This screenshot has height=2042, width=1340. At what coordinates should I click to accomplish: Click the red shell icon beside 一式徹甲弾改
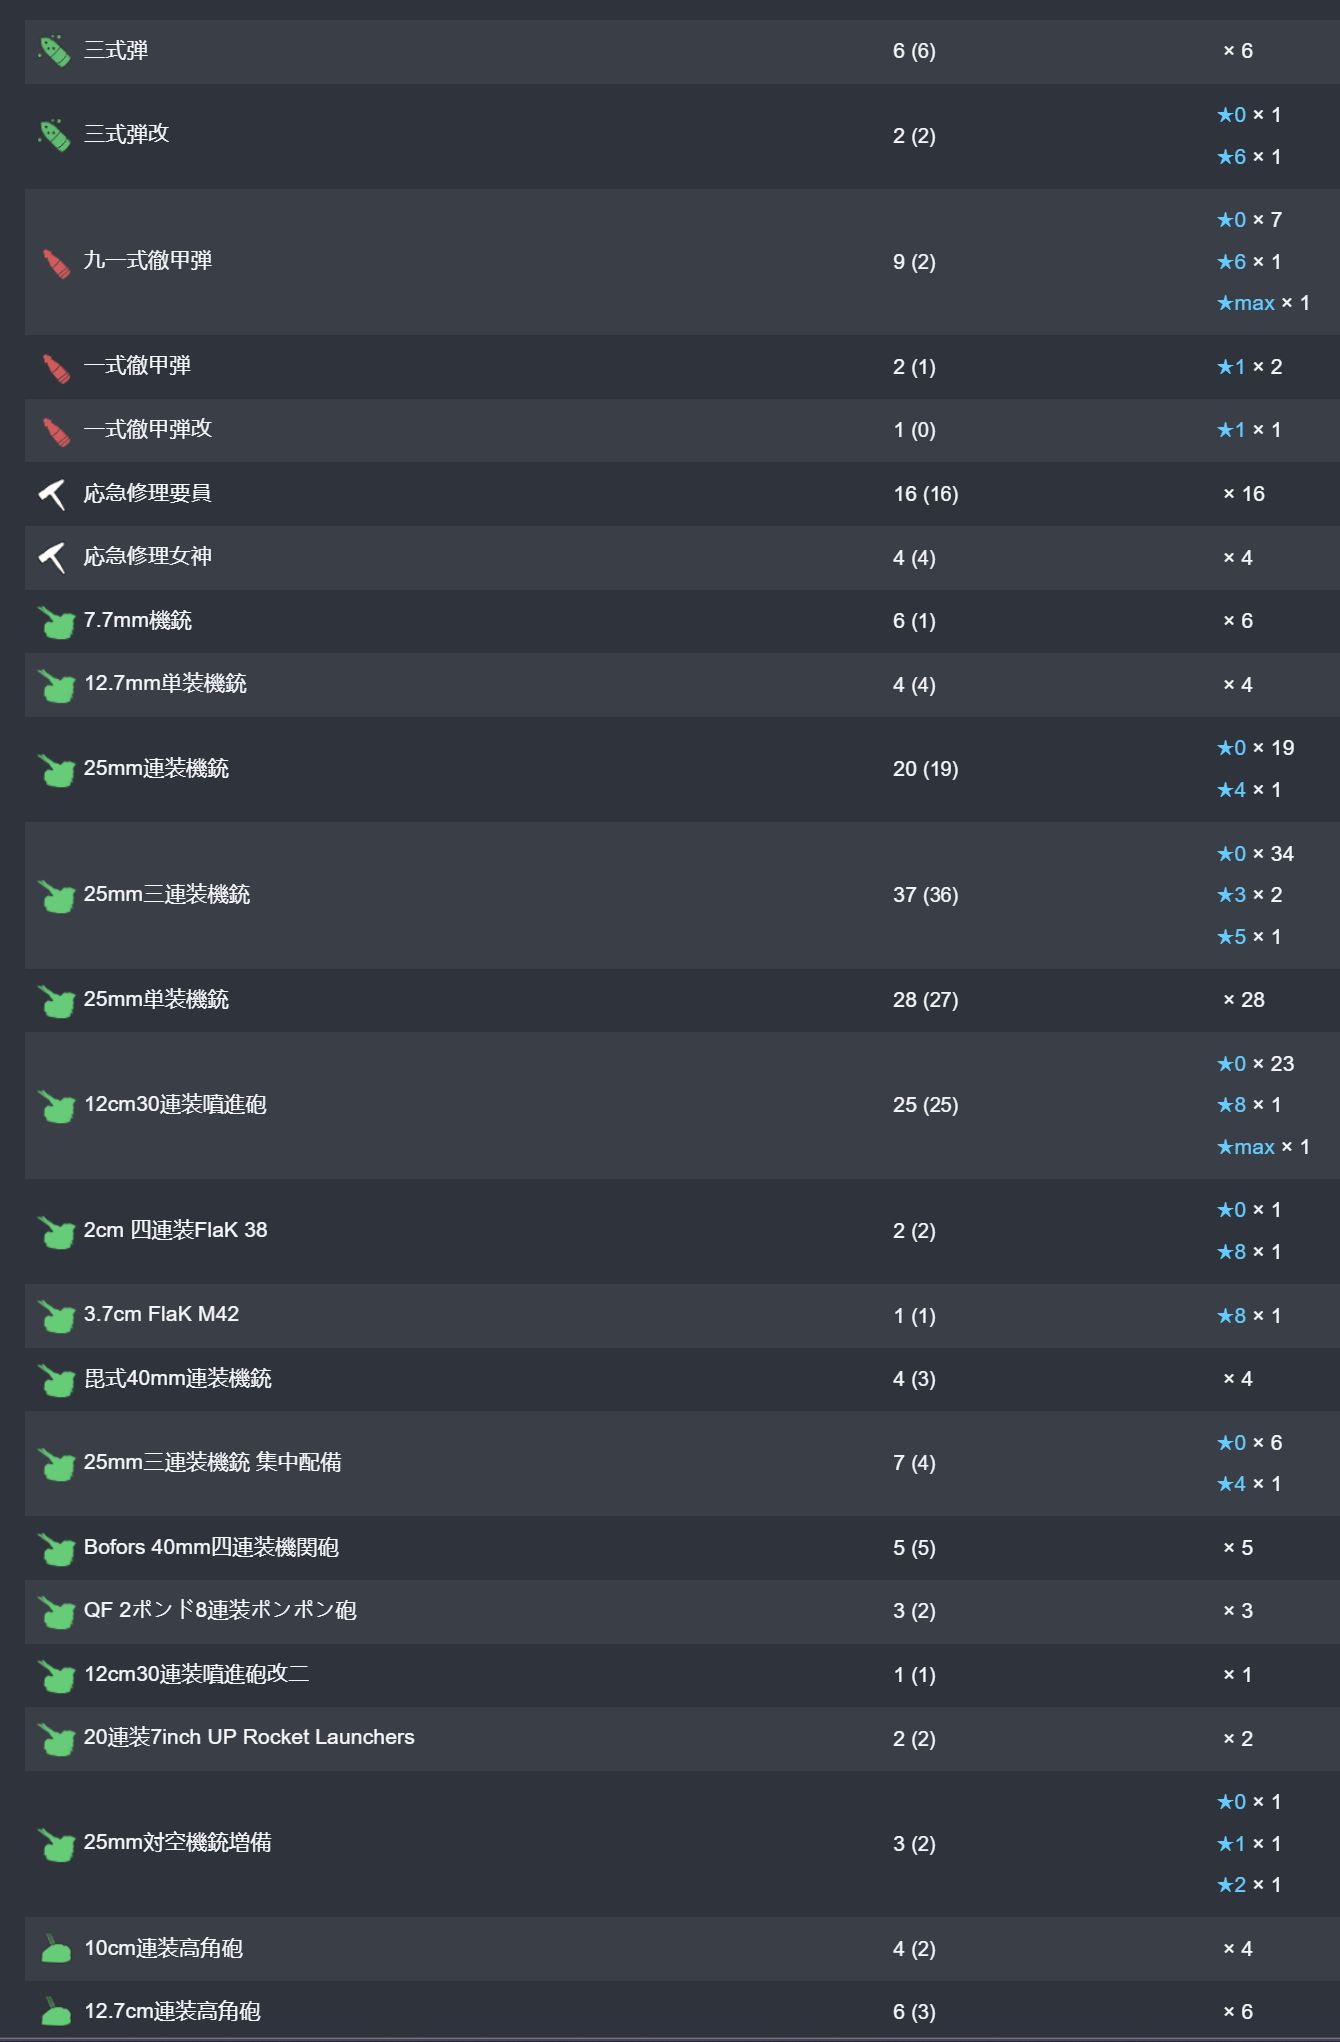56,431
